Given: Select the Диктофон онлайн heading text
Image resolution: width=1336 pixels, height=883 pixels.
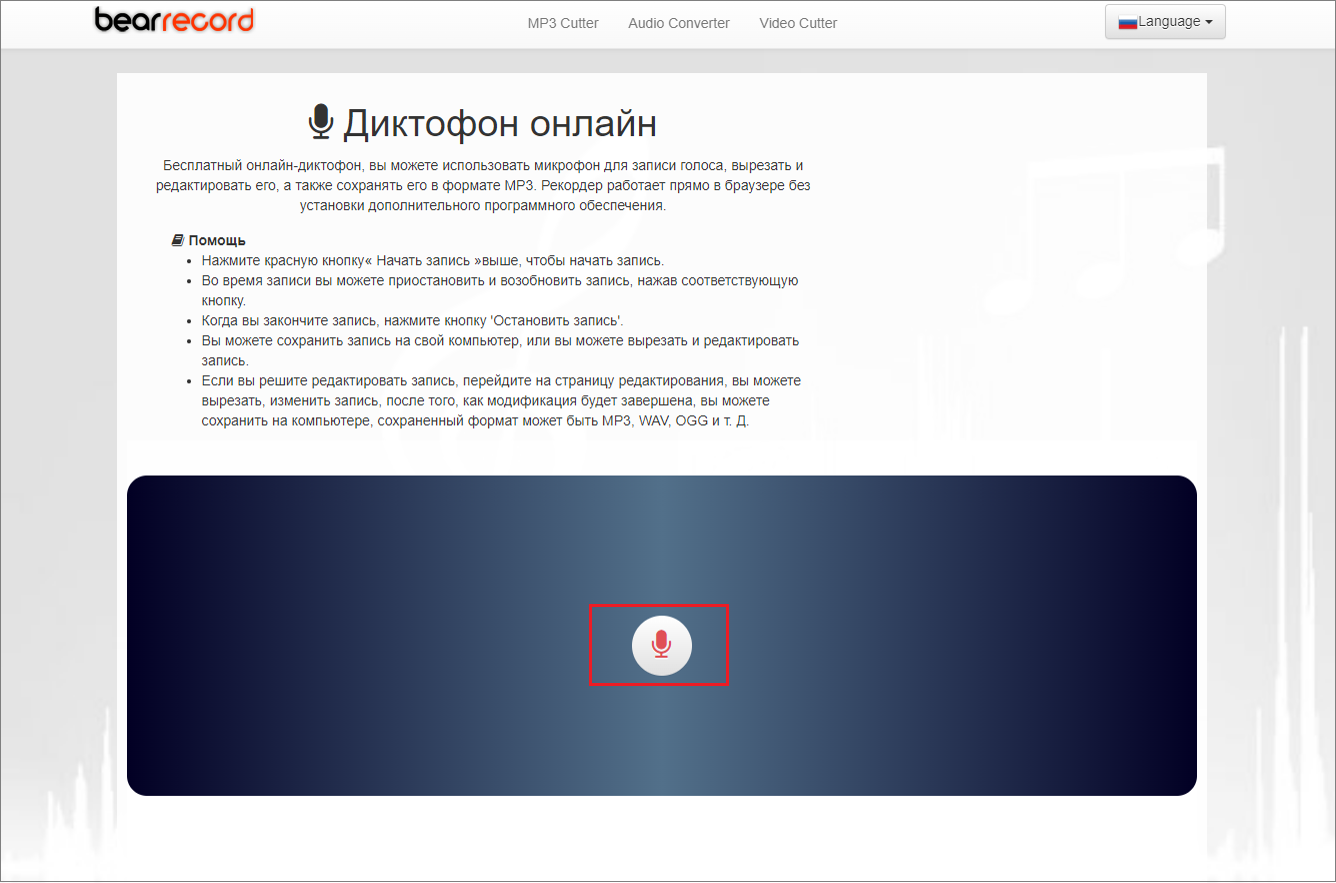Looking at the screenshot, I should [x=500, y=123].
